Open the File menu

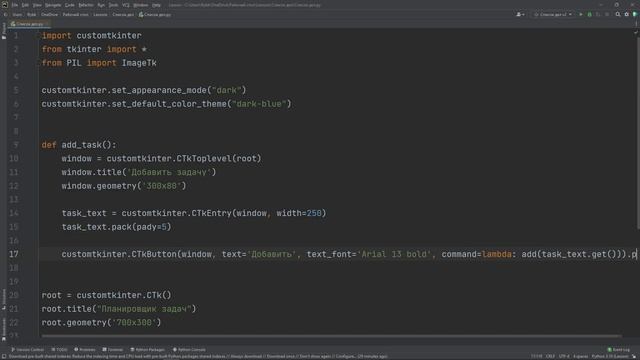pos(15,5)
